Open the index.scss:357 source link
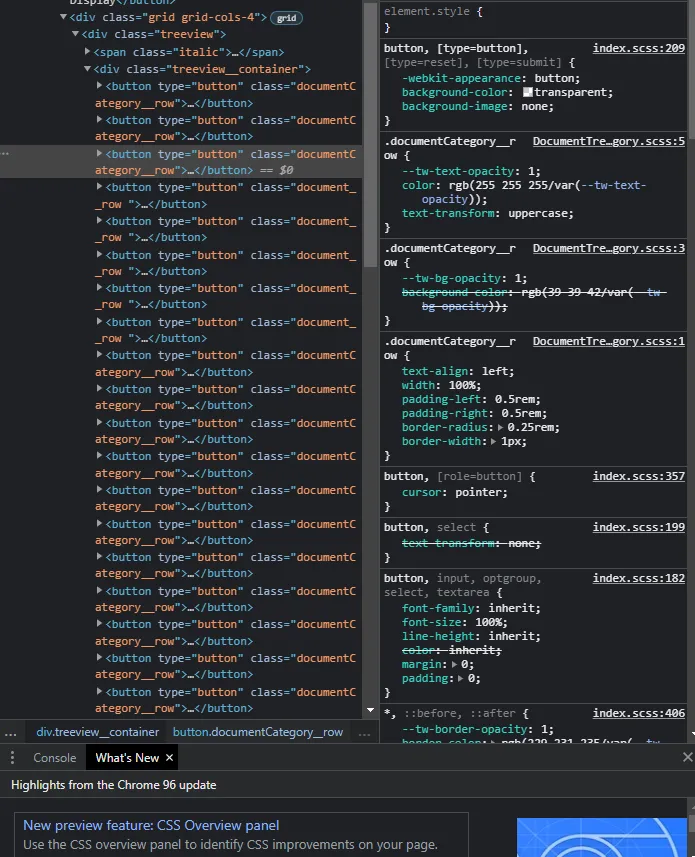Screen dimensions: 695x857 pyautogui.click(x=638, y=476)
